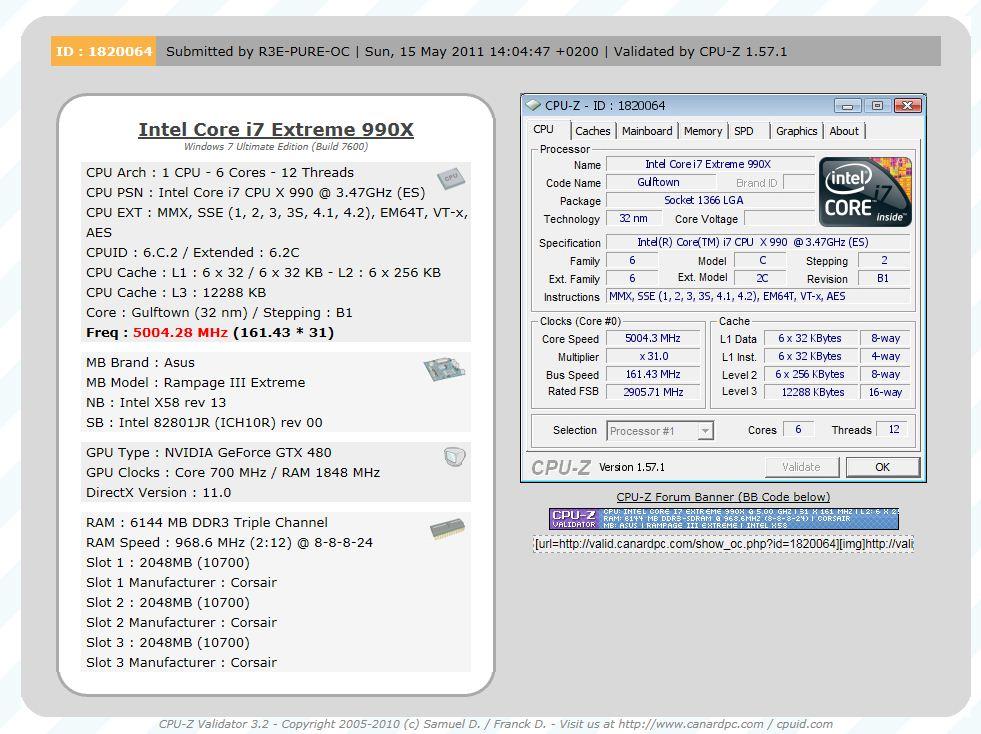Click 'Windows 7 Ultimate Edition' subtitle text

(x=246, y=146)
